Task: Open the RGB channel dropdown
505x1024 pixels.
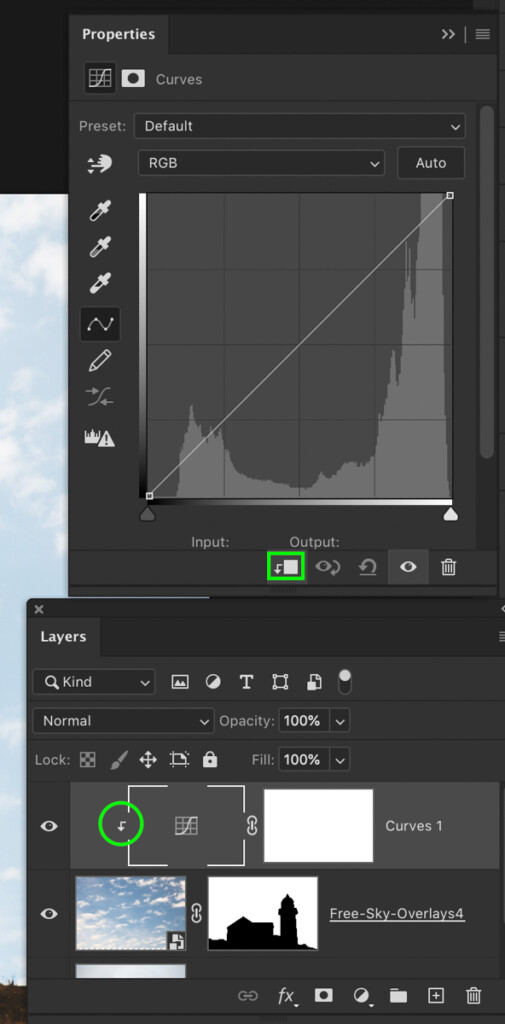Action: pos(261,163)
